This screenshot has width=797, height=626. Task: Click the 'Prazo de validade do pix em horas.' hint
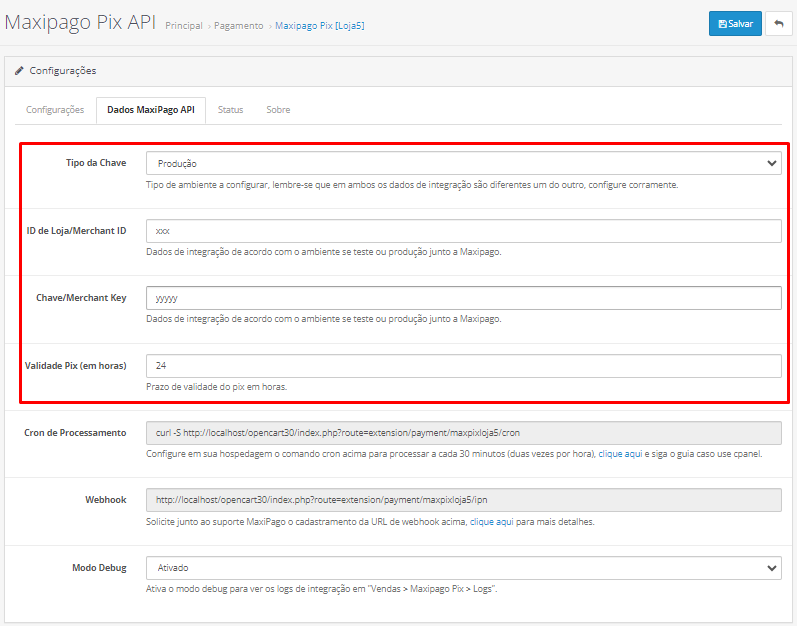[217, 387]
